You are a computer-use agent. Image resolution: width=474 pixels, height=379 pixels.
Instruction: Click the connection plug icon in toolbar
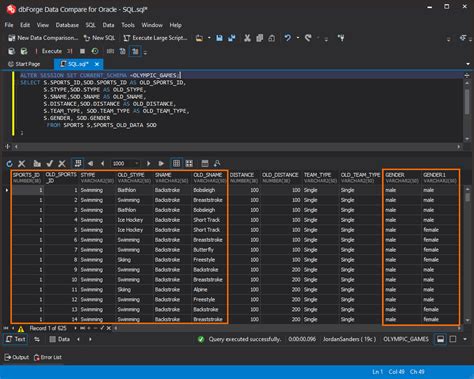pos(341,38)
